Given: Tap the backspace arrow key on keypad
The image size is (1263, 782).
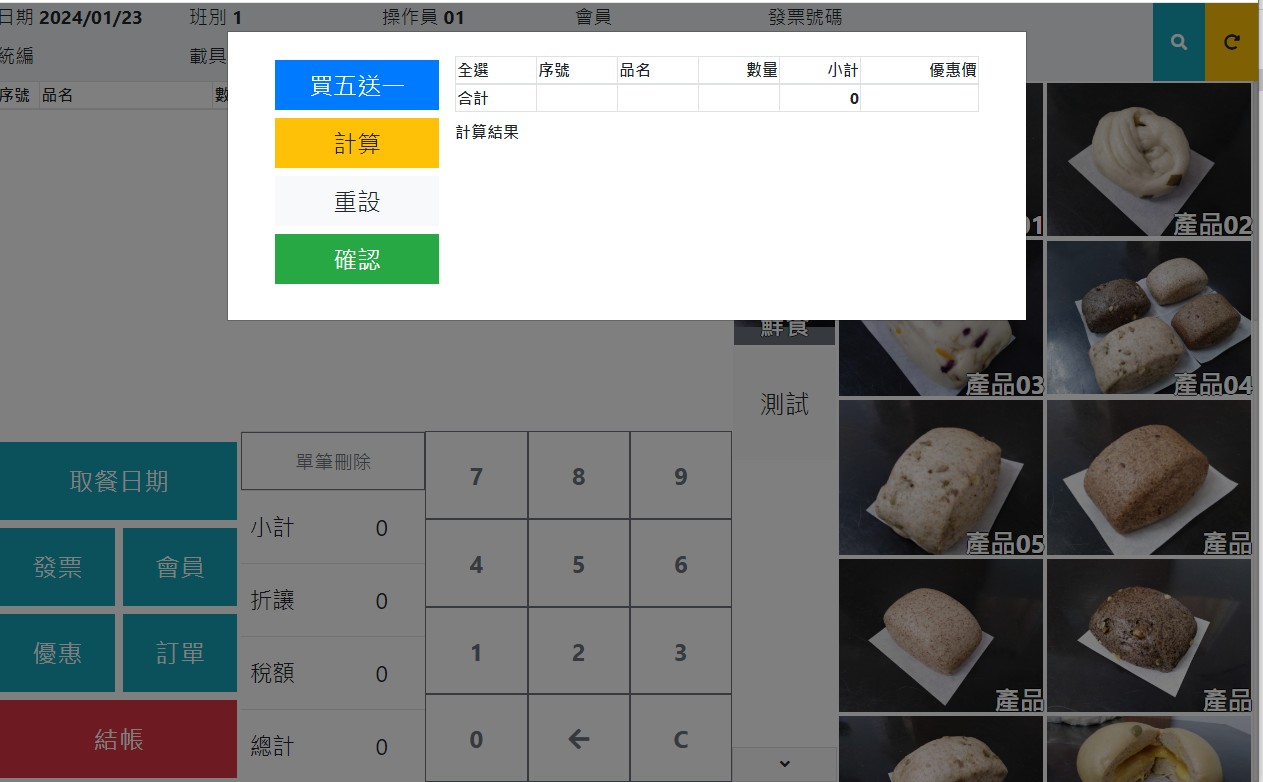Looking at the screenshot, I should click(578, 739).
